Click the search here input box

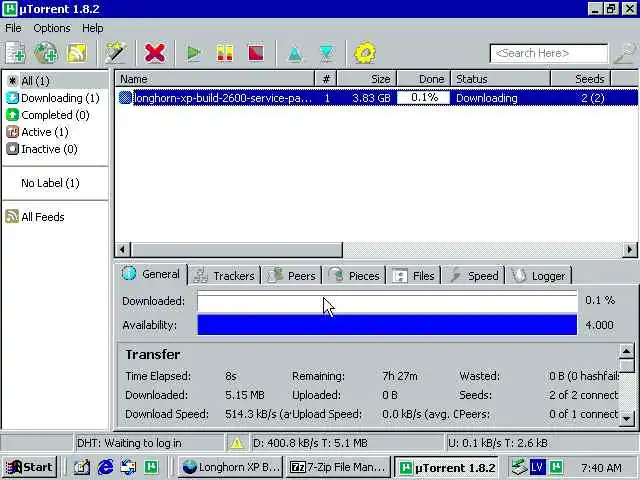click(x=549, y=53)
